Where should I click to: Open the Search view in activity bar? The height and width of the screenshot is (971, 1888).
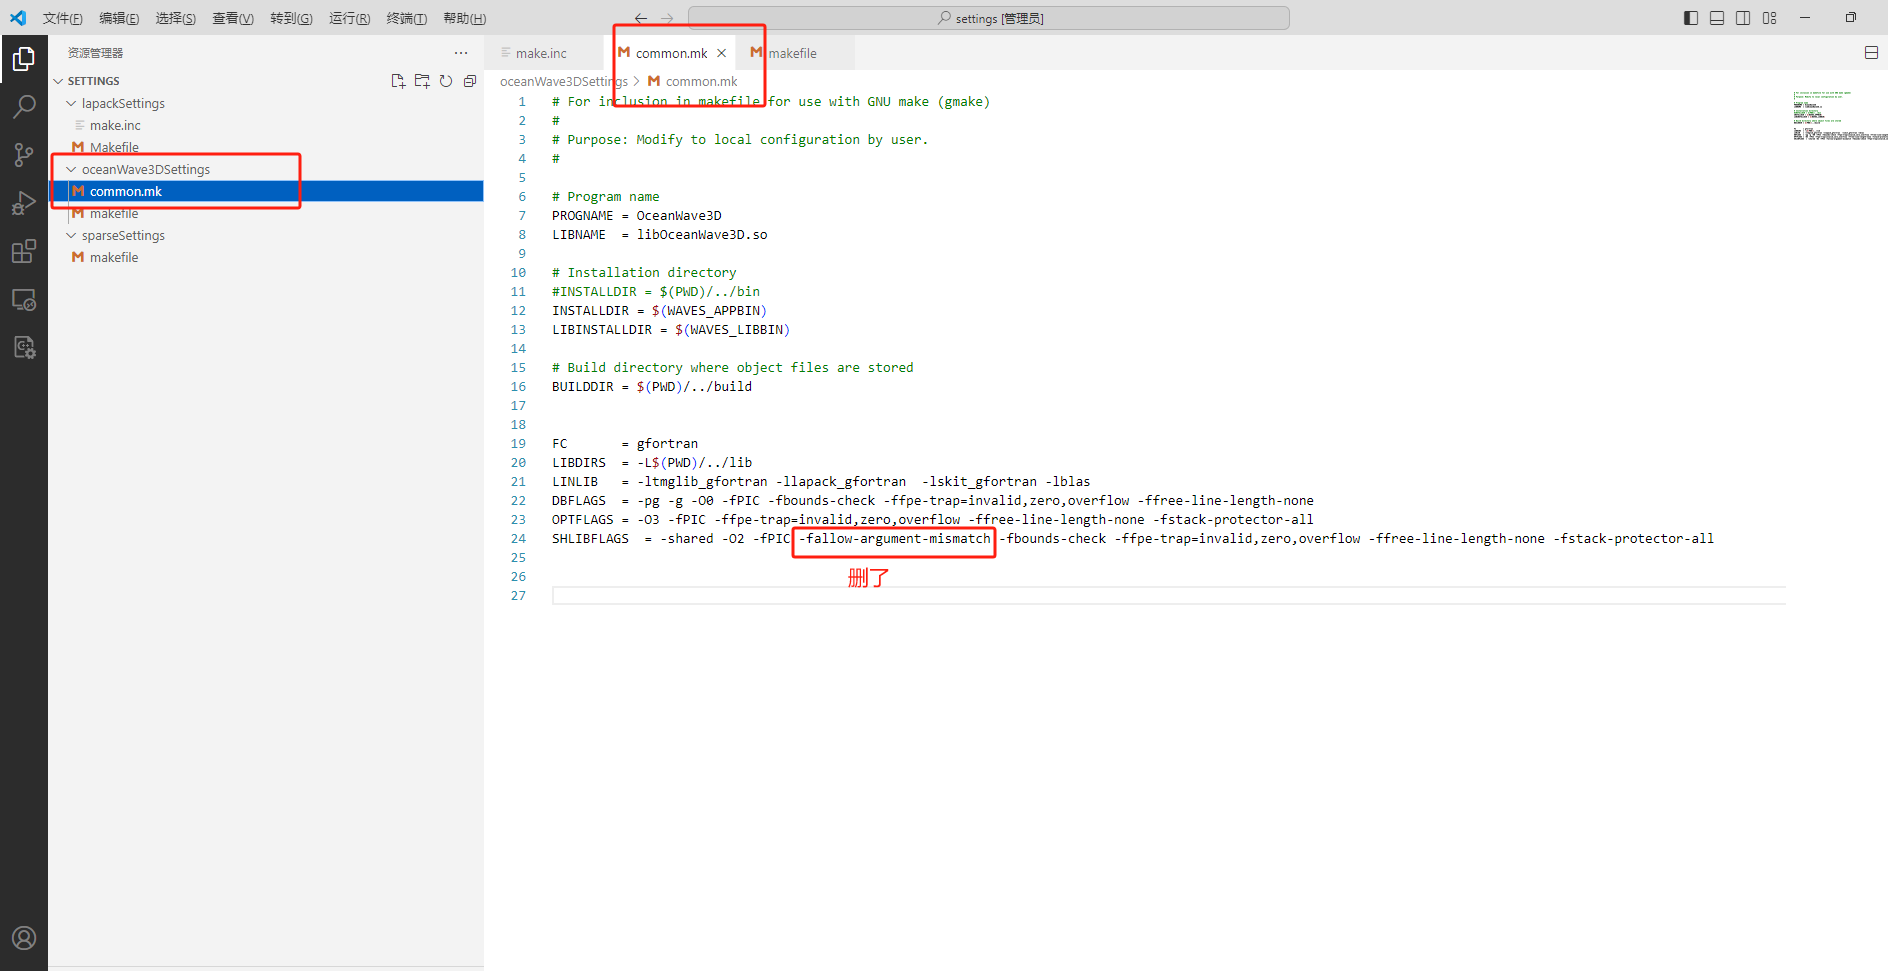(x=24, y=106)
